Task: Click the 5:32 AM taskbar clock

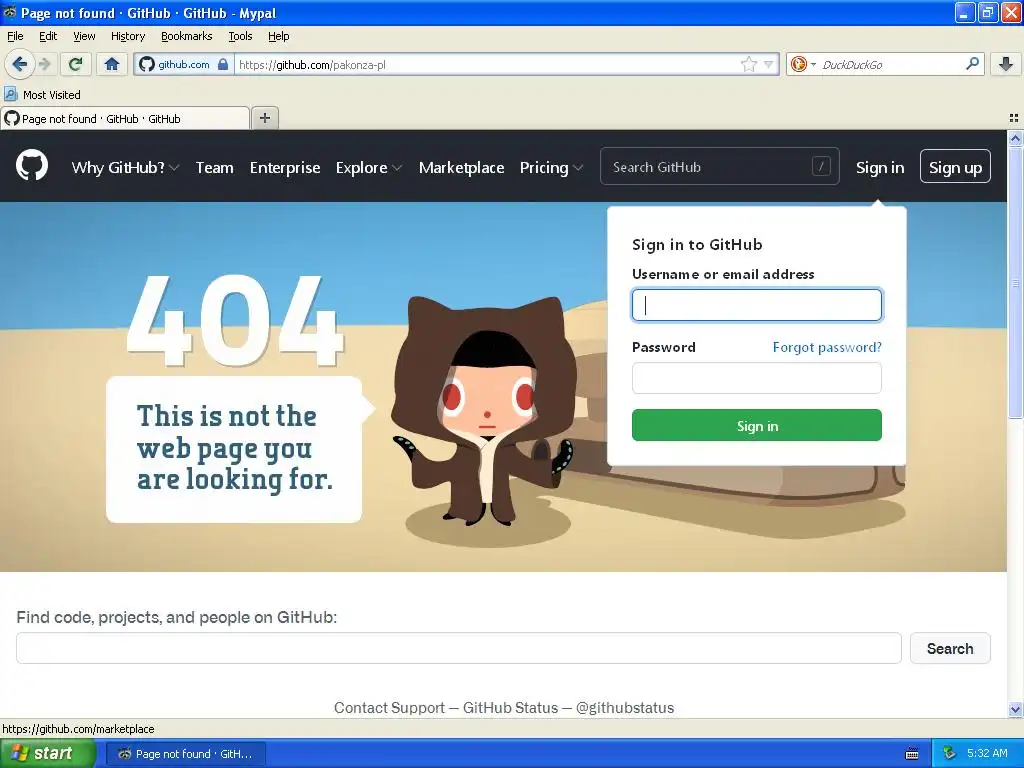Action: 987,753
